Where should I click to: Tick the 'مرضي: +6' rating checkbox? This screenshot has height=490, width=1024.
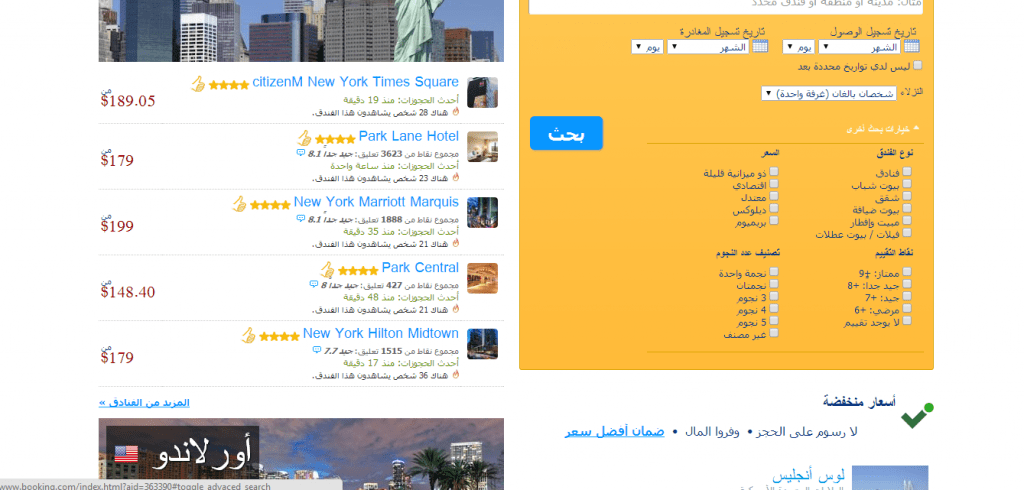[906, 308]
